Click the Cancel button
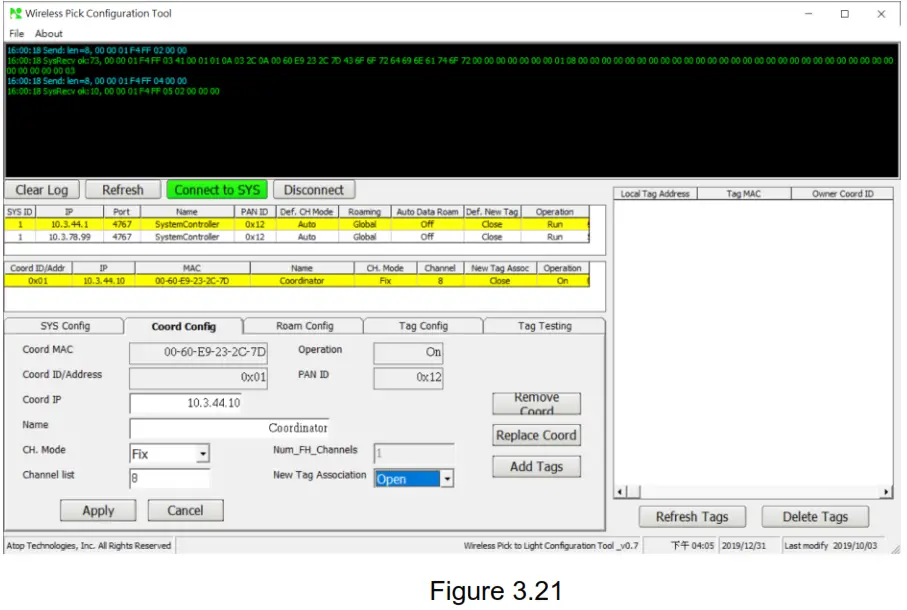Viewport: 907px width, 610px height. pyautogui.click(x=185, y=511)
